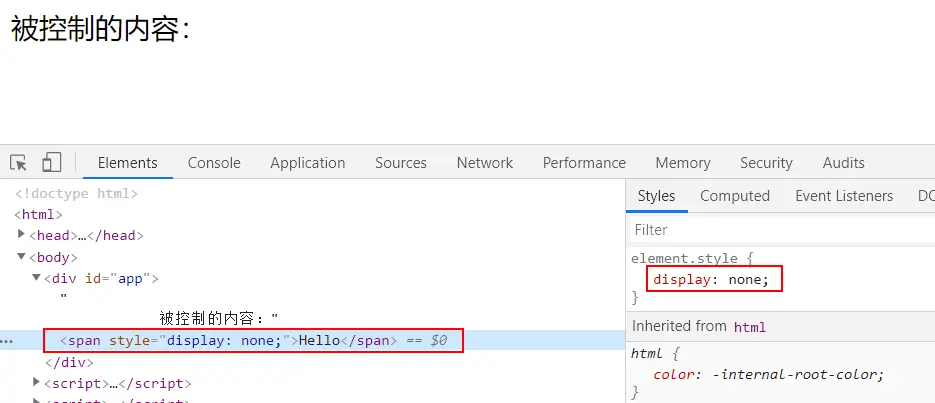Click the display property name in element.style
Viewport: 935px width, 403px height.
point(682,279)
